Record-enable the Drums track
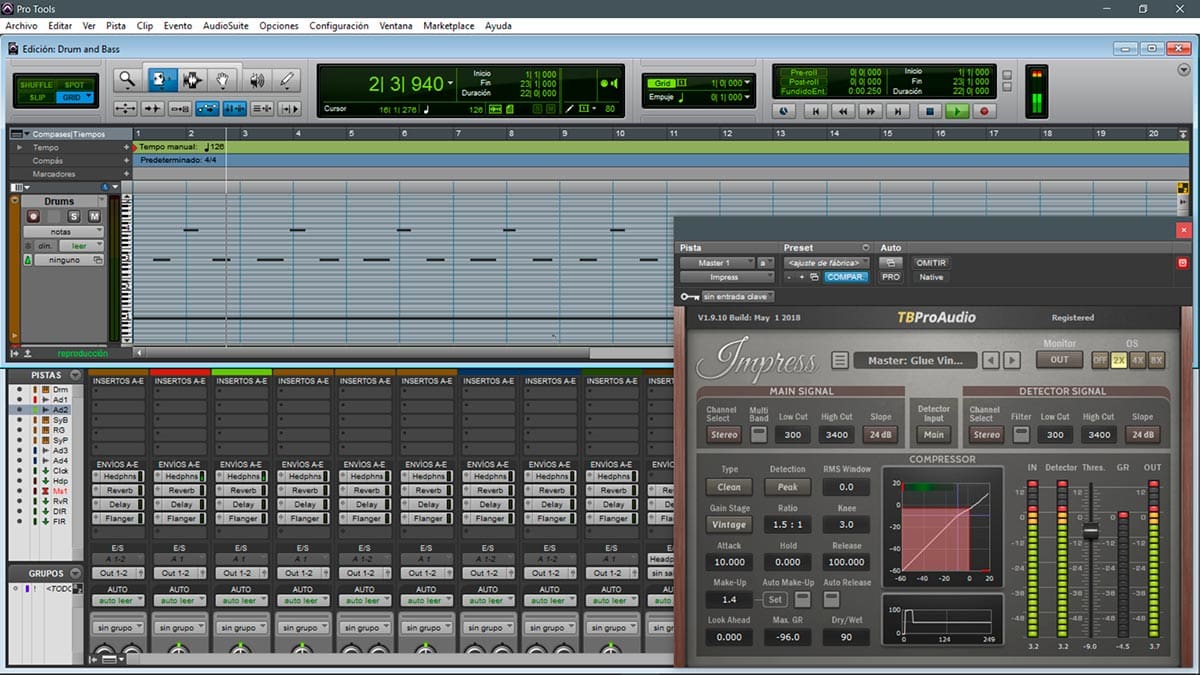 33,216
